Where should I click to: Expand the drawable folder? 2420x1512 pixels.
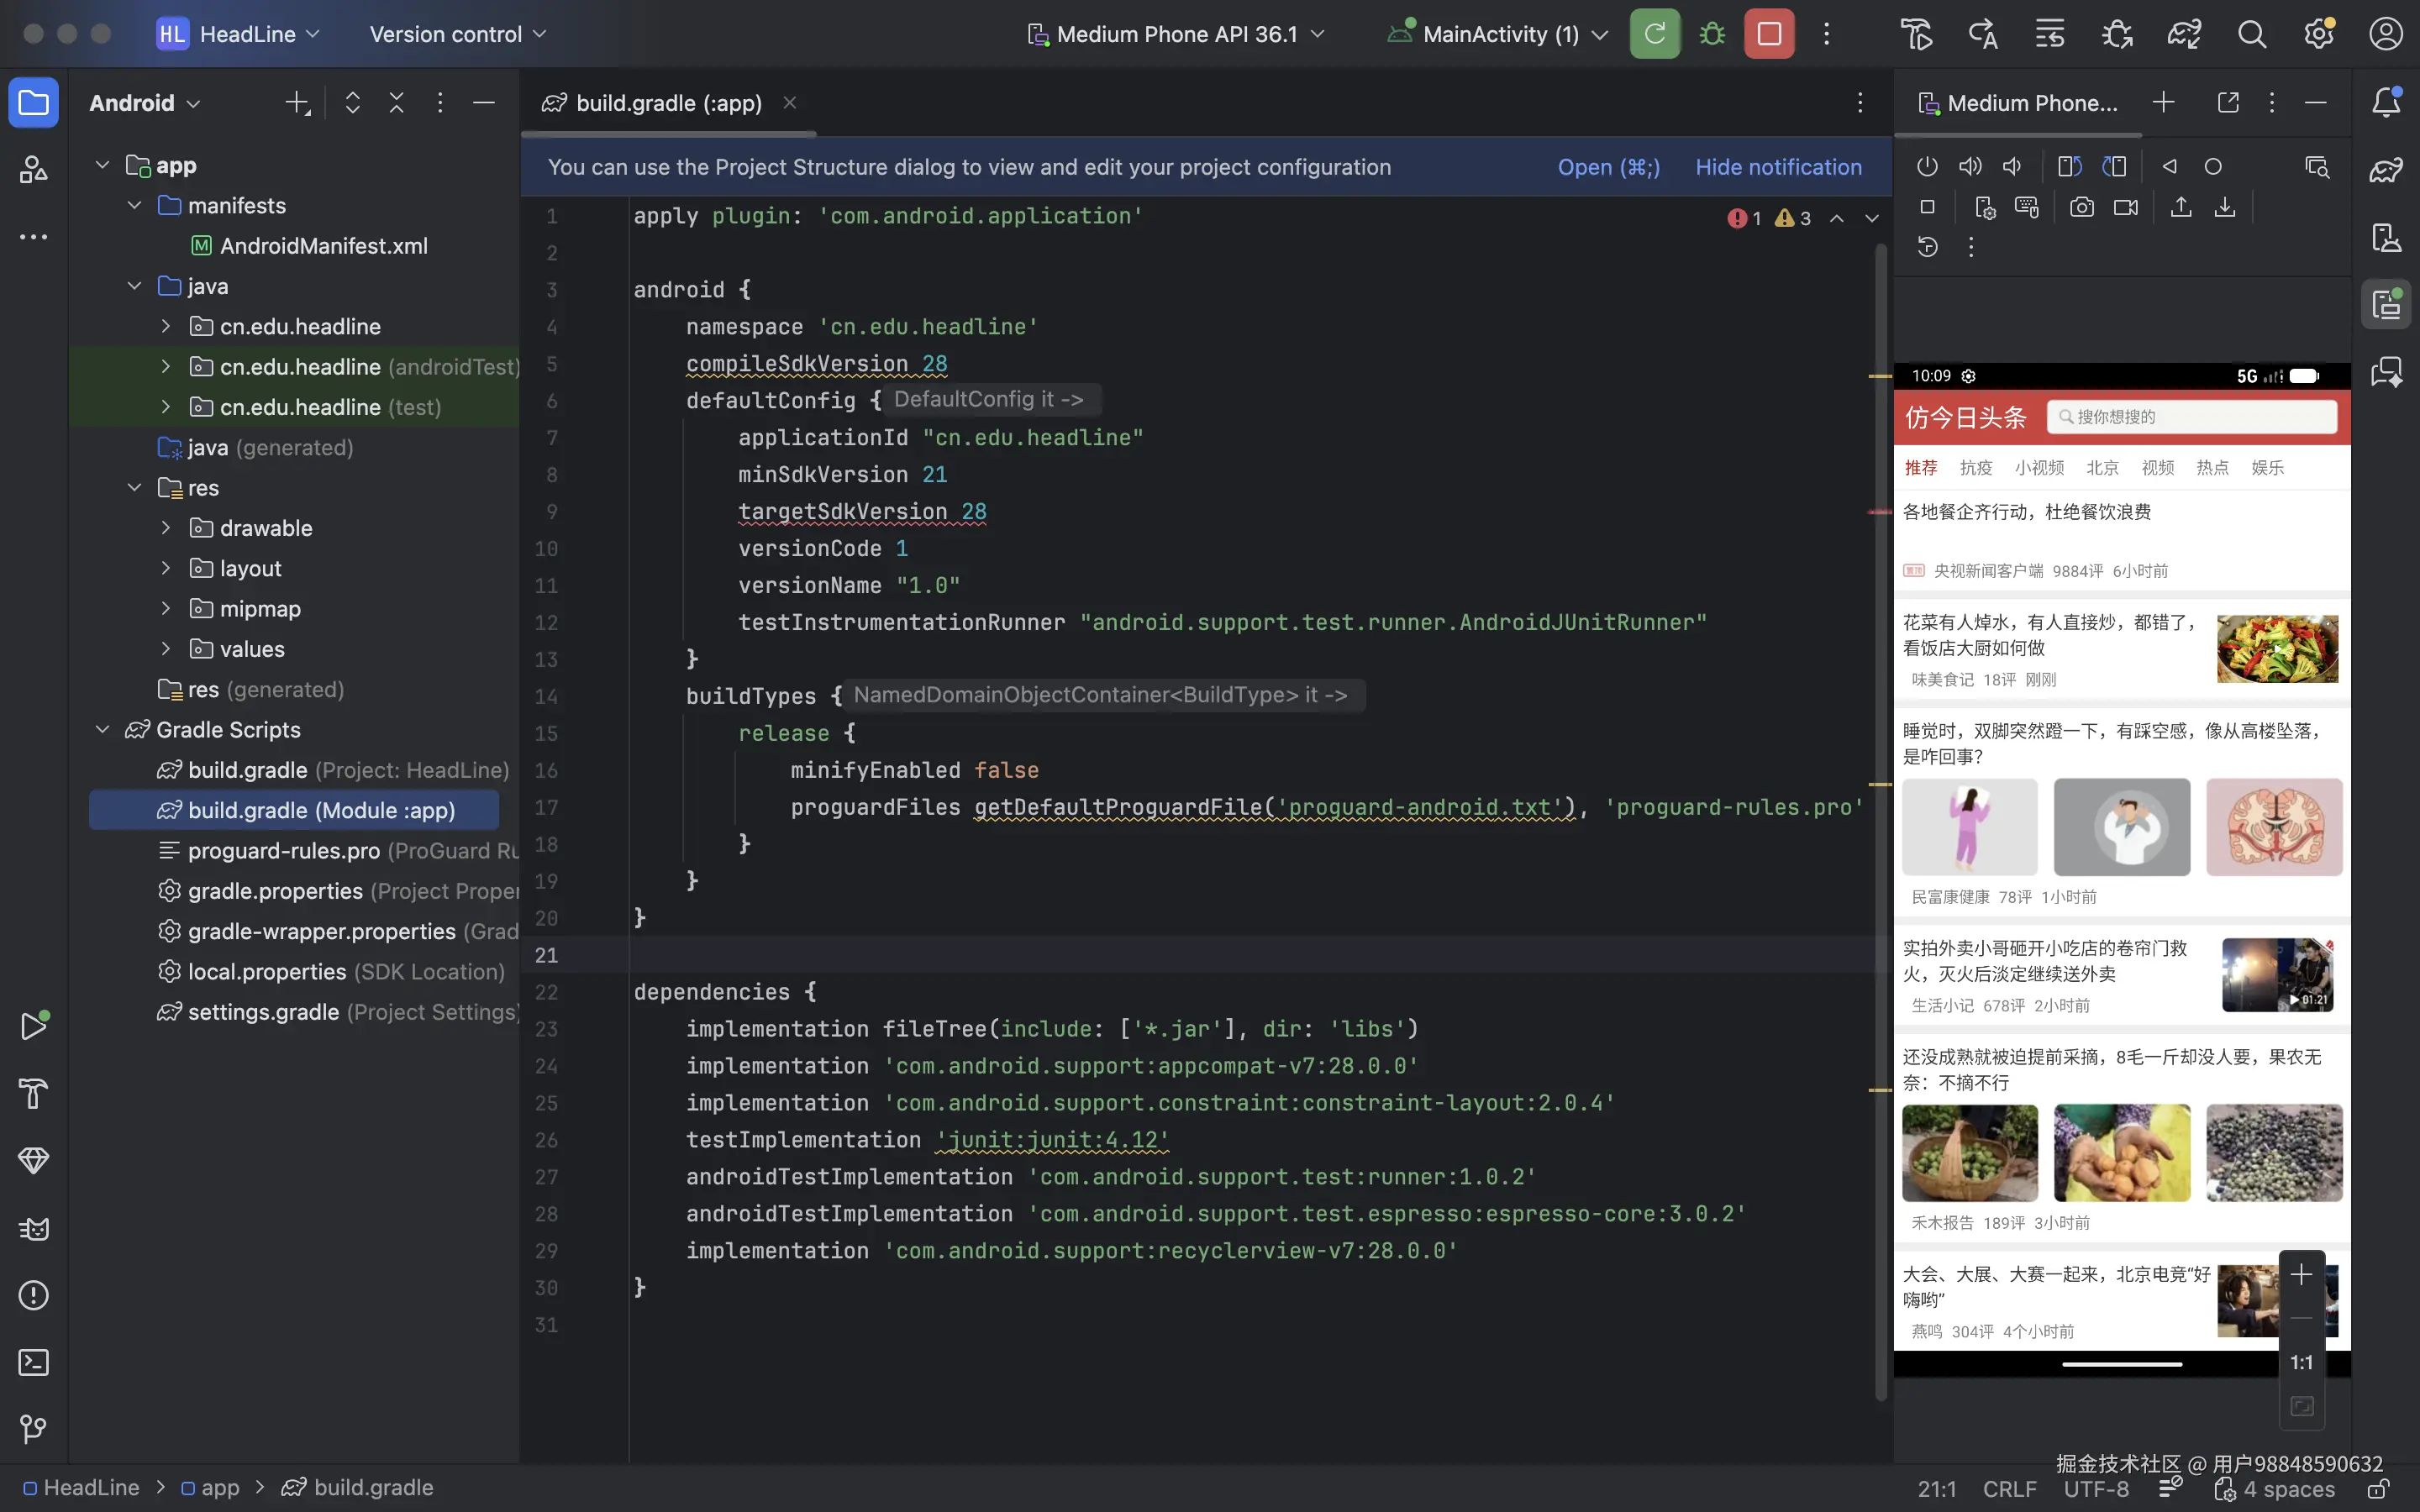pos(166,528)
